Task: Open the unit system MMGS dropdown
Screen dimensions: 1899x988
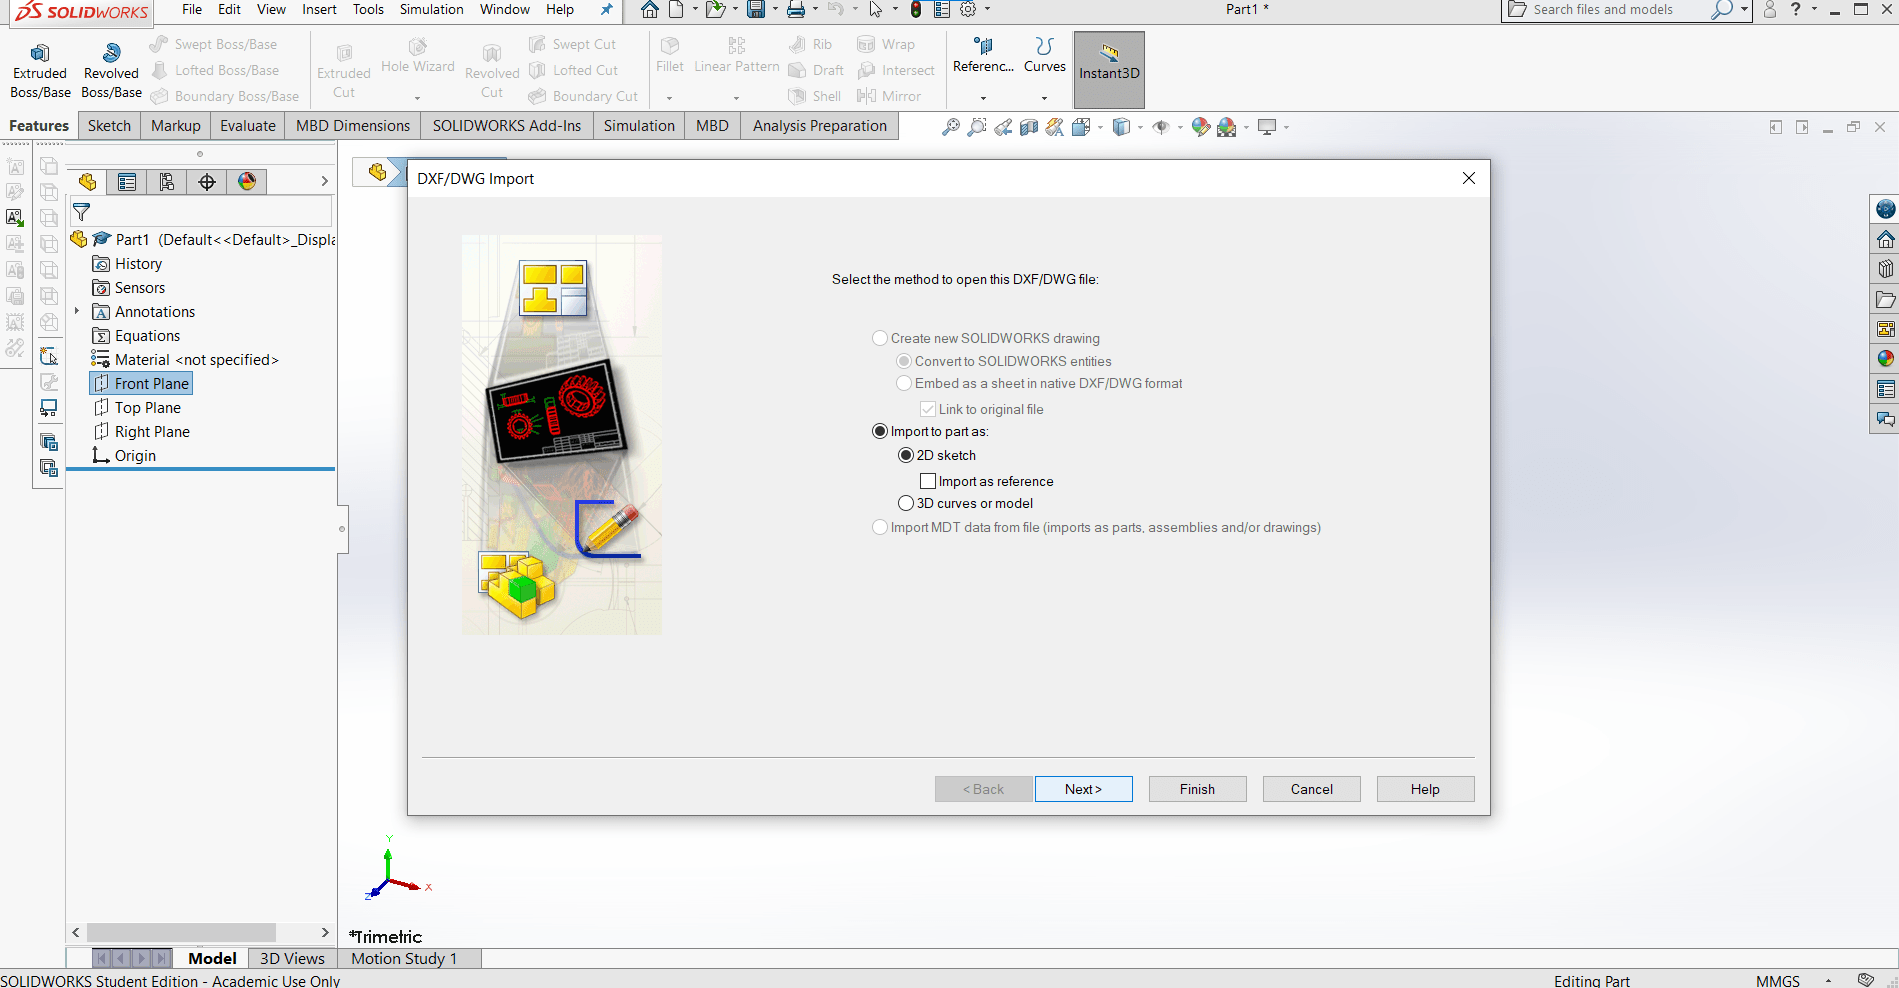Action: (x=1828, y=981)
